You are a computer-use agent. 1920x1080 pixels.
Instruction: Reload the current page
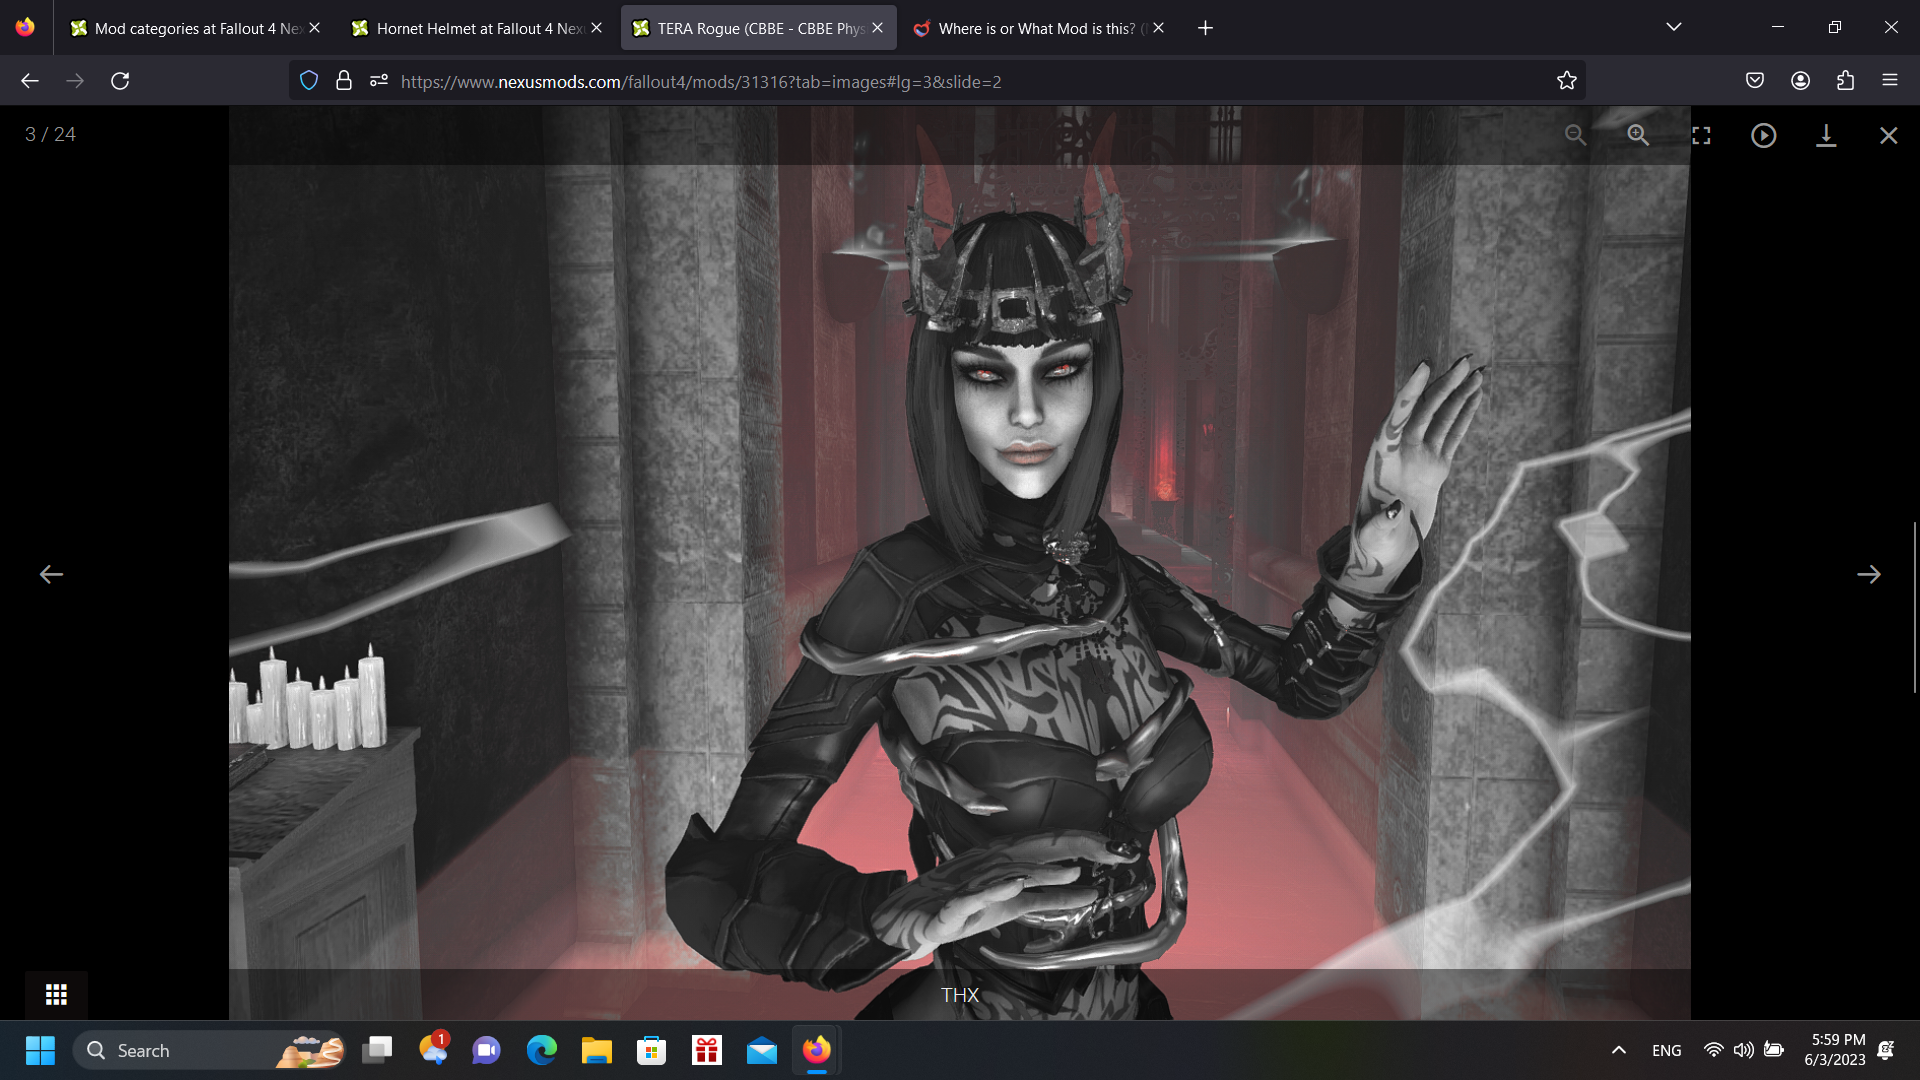[x=120, y=81]
